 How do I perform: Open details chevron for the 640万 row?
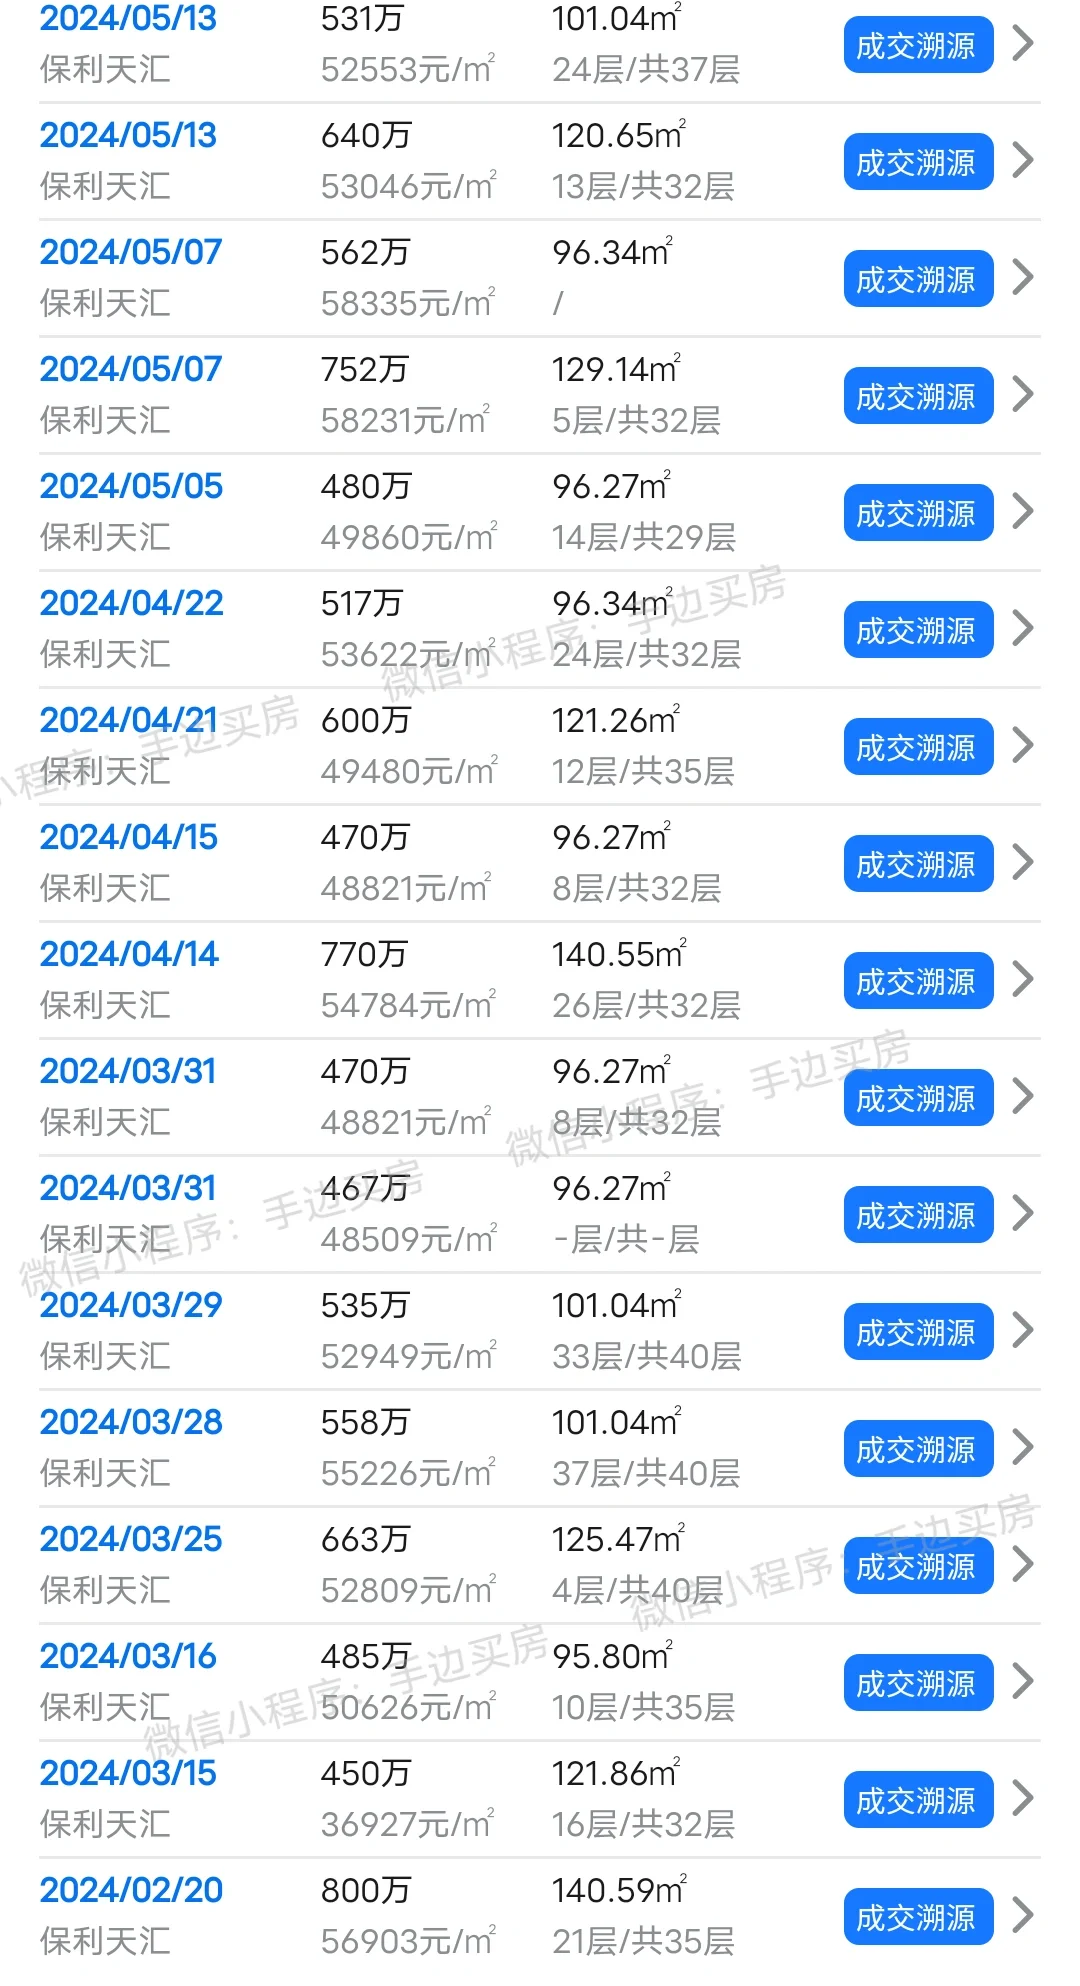coord(1022,160)
